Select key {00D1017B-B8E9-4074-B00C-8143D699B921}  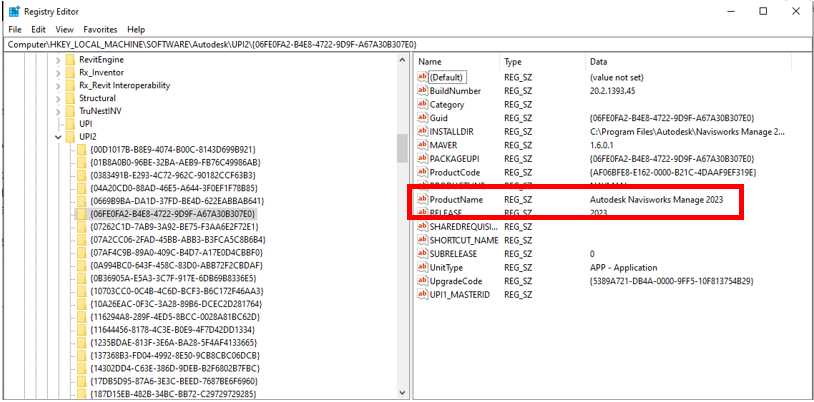point(172,150)
